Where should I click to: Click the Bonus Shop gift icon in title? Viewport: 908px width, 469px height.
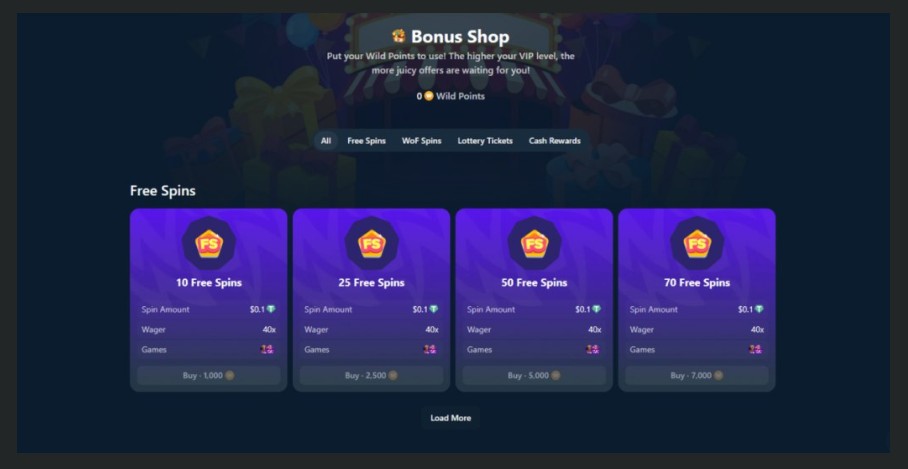[x=398, y=36]
